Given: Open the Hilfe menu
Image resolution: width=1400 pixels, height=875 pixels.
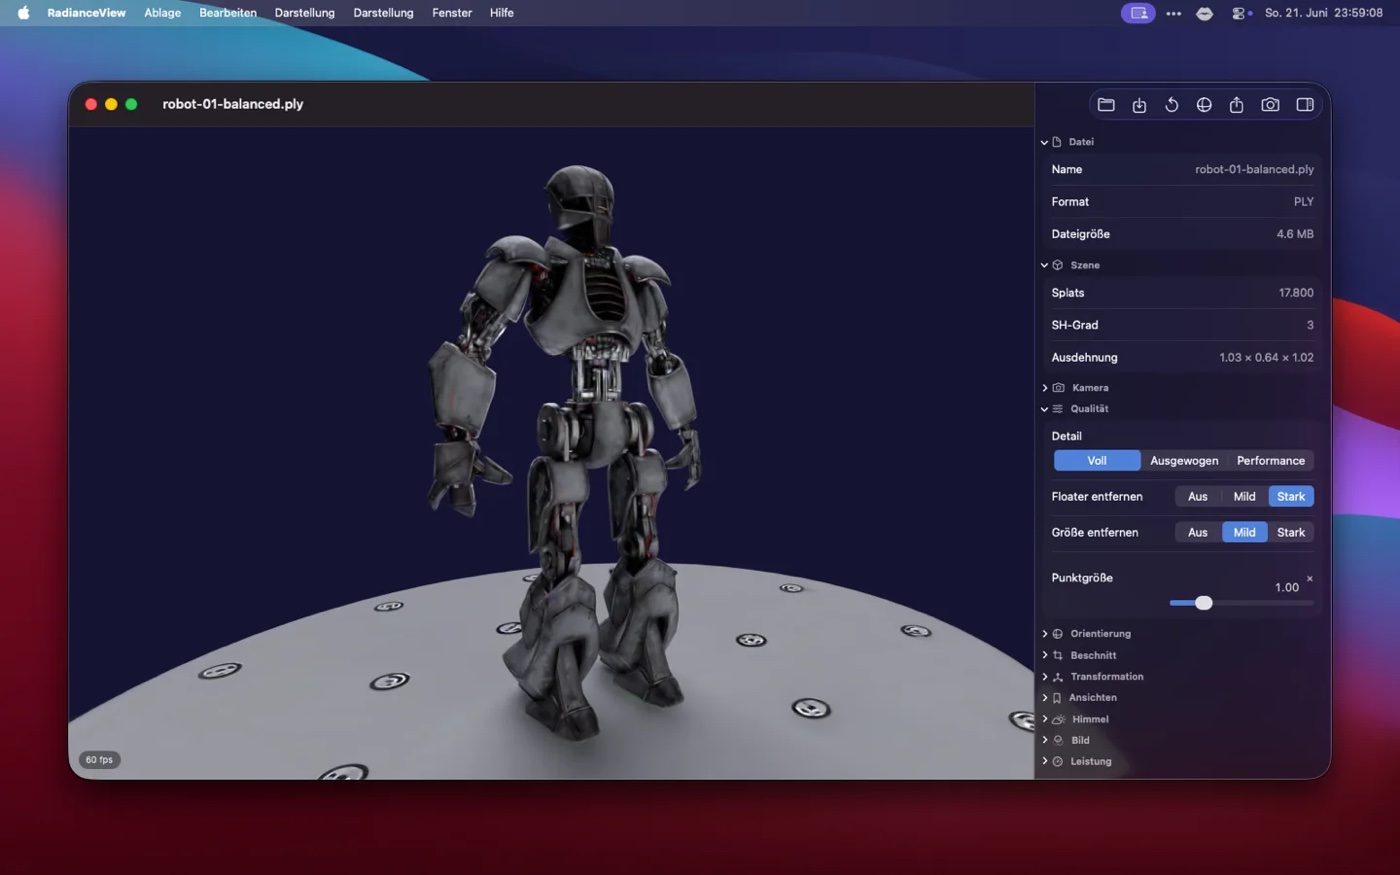Looking at the screenshot, I should (x=502, y=13).
